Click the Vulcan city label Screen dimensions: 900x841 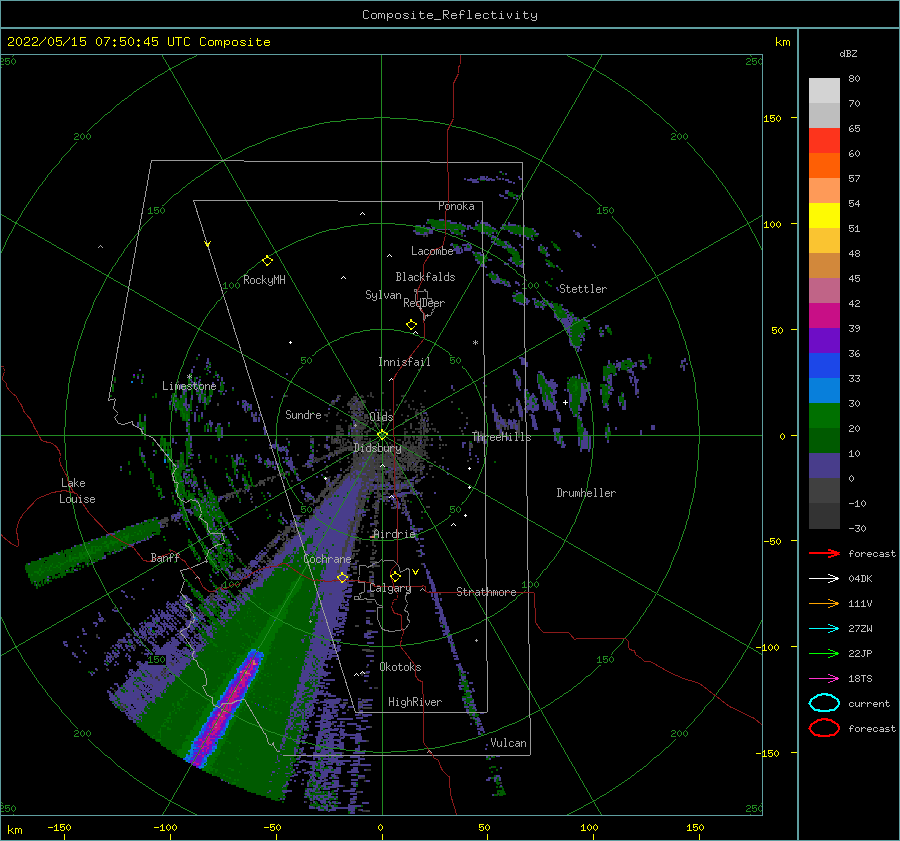508,743
